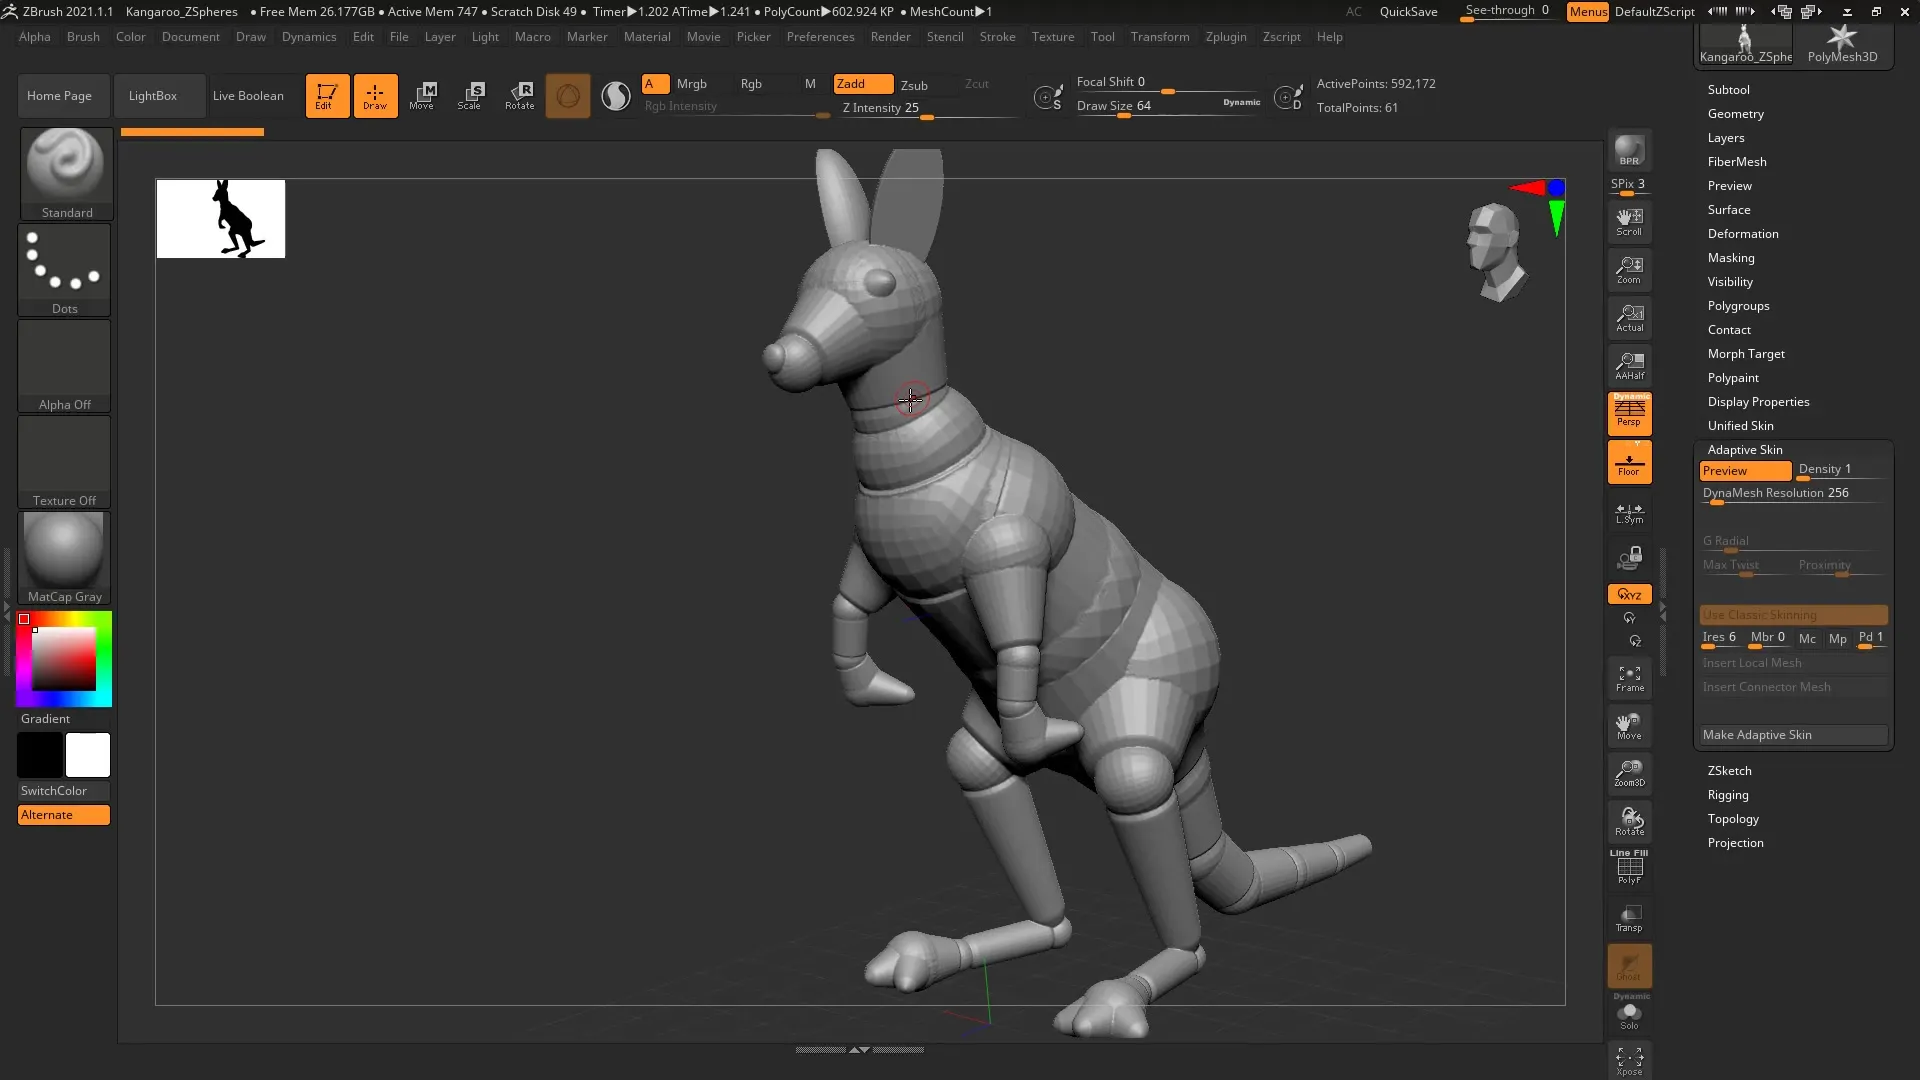Toggle PolyF line fill display
The width and height of the screenshot is (1920, 1080).
(x=1629, y=867)
